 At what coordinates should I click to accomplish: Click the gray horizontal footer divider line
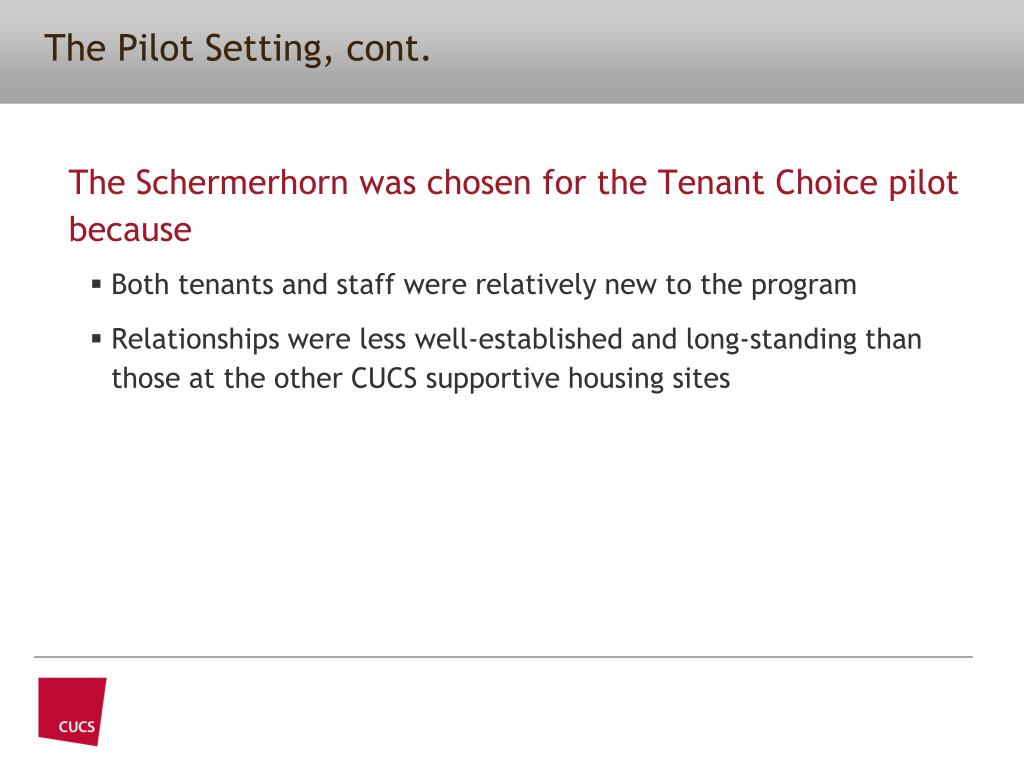click(503, 656)
